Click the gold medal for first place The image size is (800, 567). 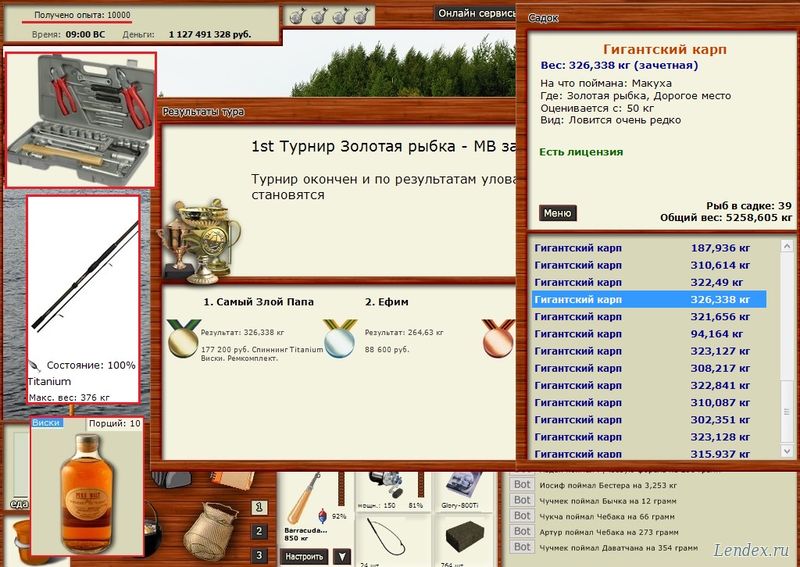(x=183, y=338)
